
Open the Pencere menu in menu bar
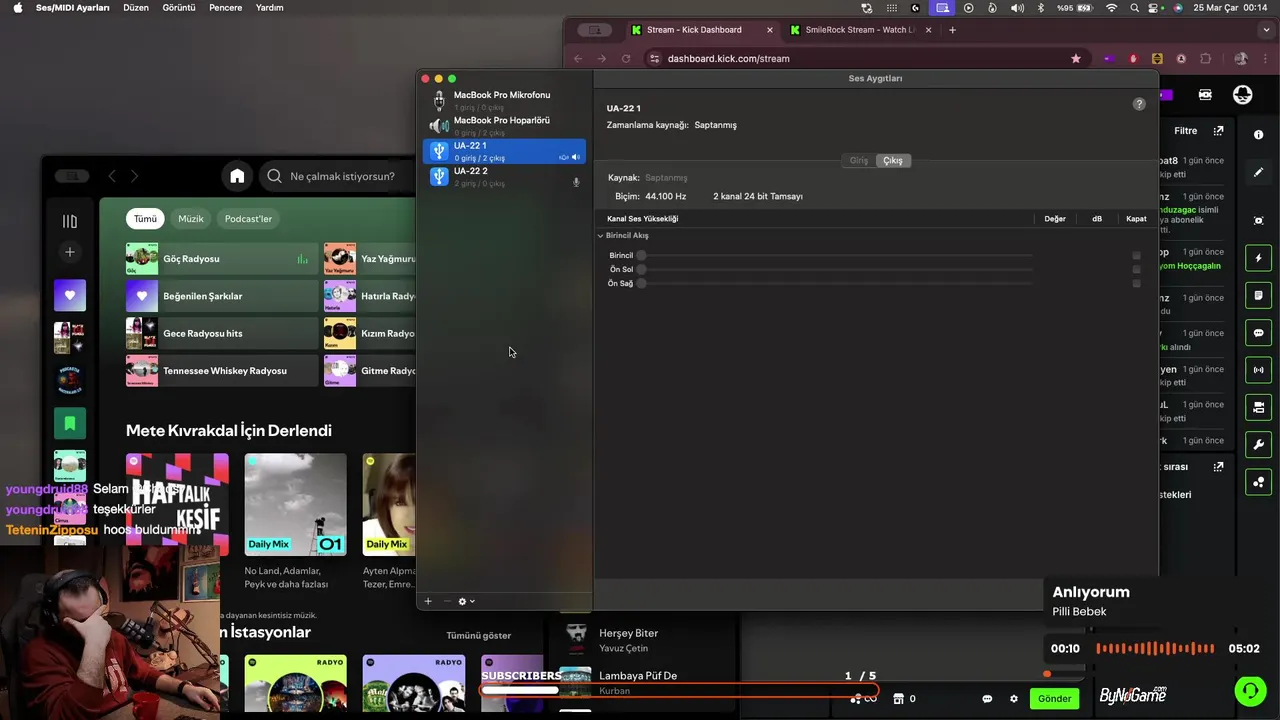click(226, 7)
